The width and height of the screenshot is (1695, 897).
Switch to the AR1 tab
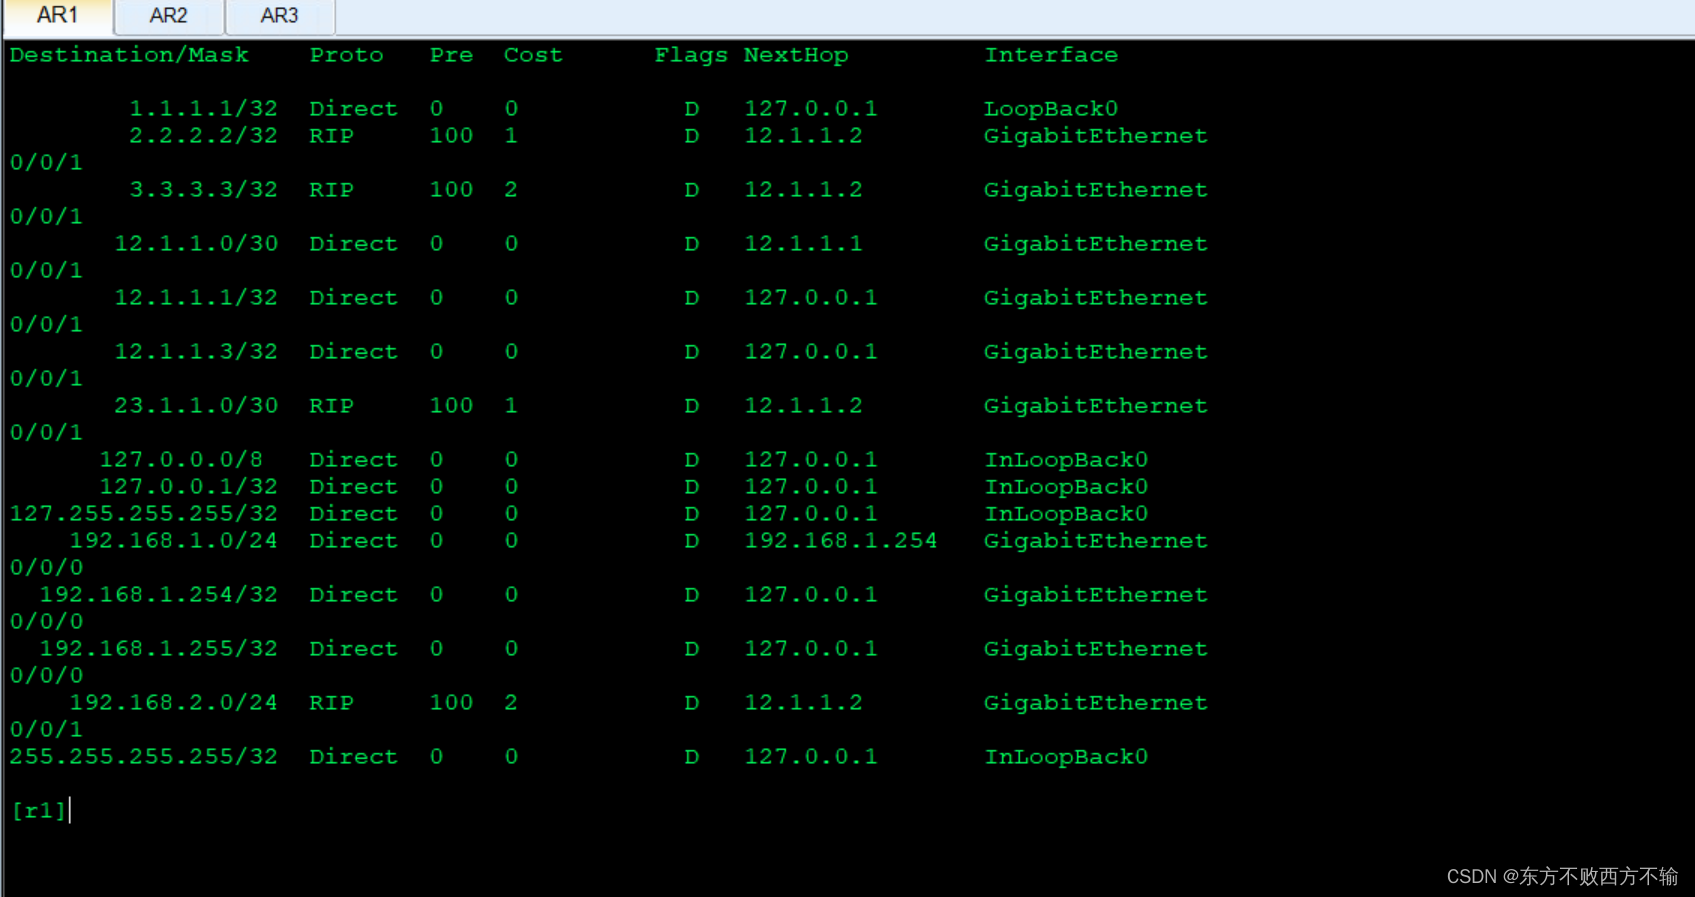click(57, 15)
